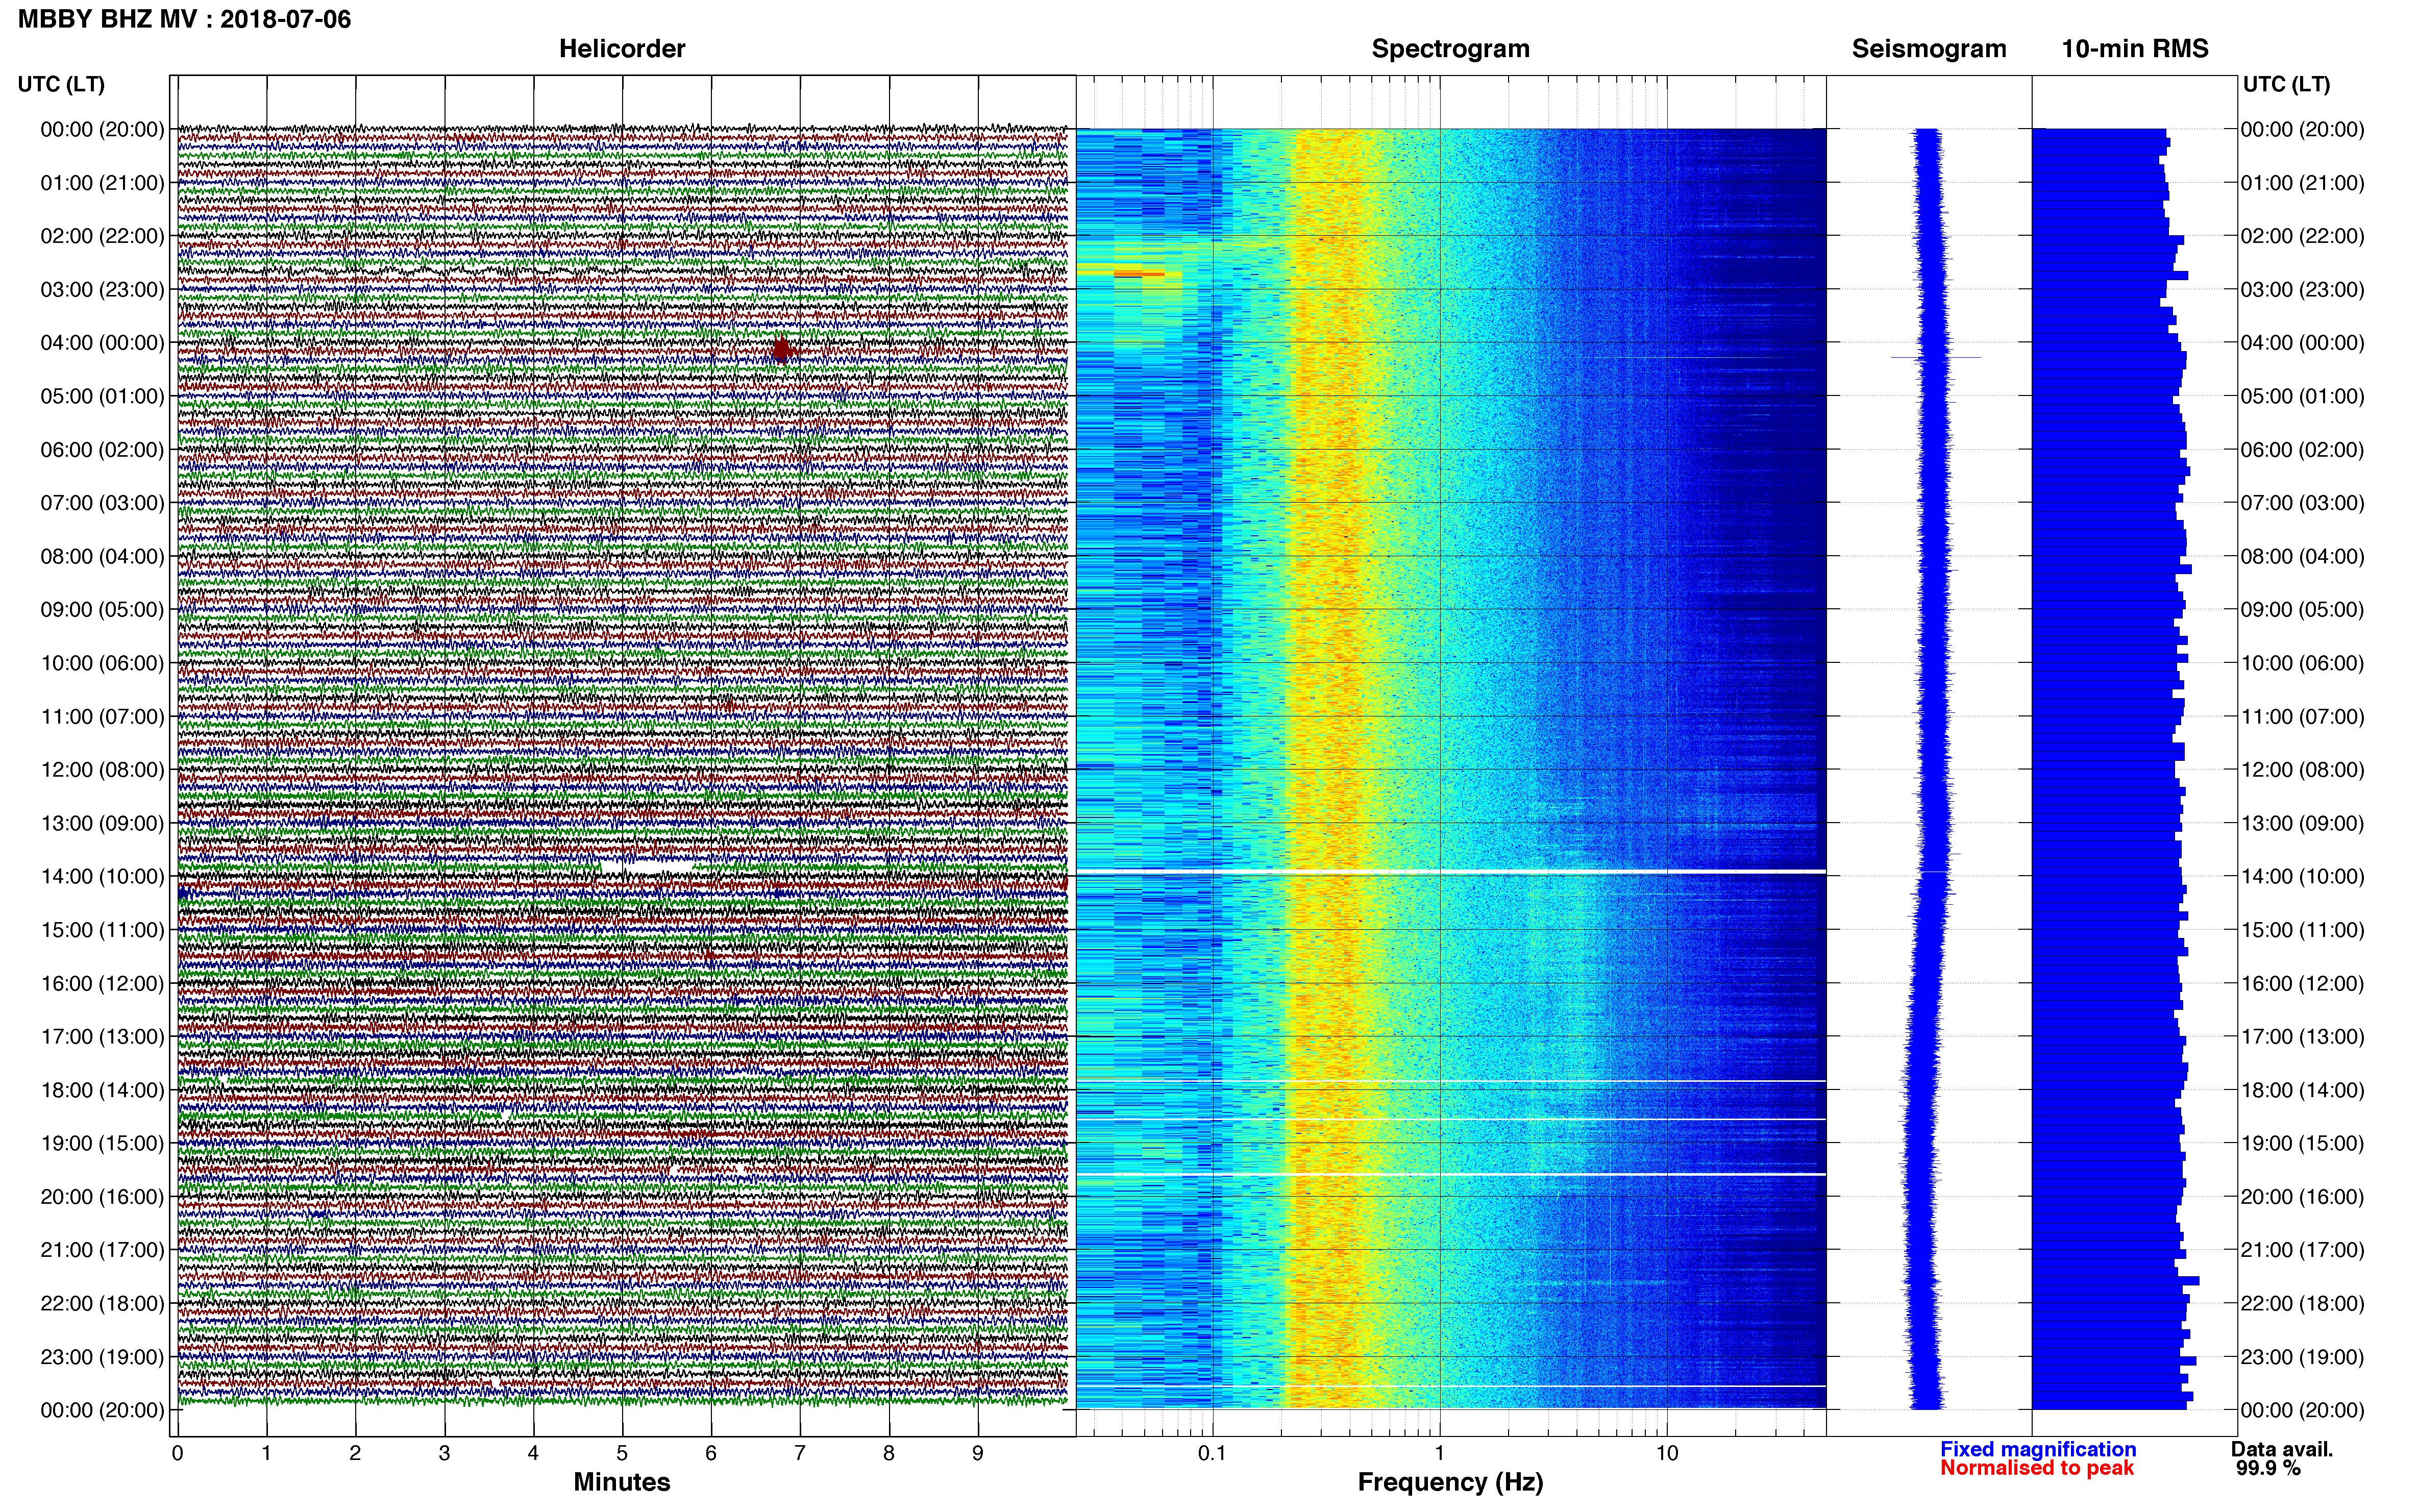This screenshot has height=1512, width=2419.
Task: Click the '0' tick on Minutes axis
Action: pyautogui.click(x=178, y=1453)
